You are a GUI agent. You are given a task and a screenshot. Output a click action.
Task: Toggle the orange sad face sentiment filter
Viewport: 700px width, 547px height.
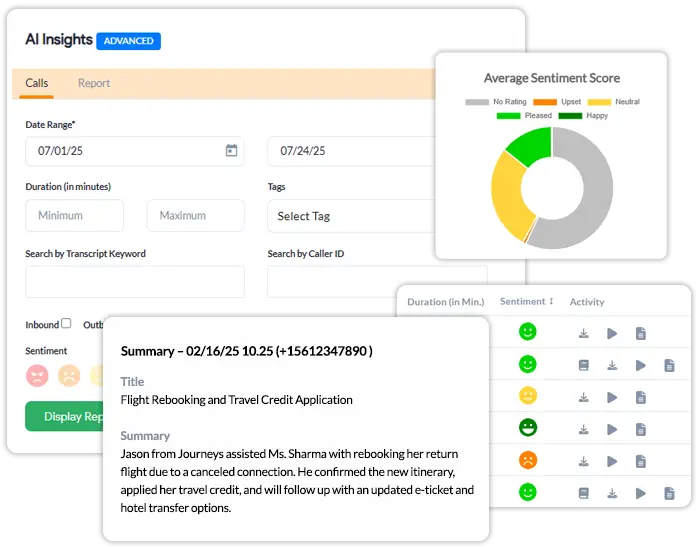tap(69, 375)
